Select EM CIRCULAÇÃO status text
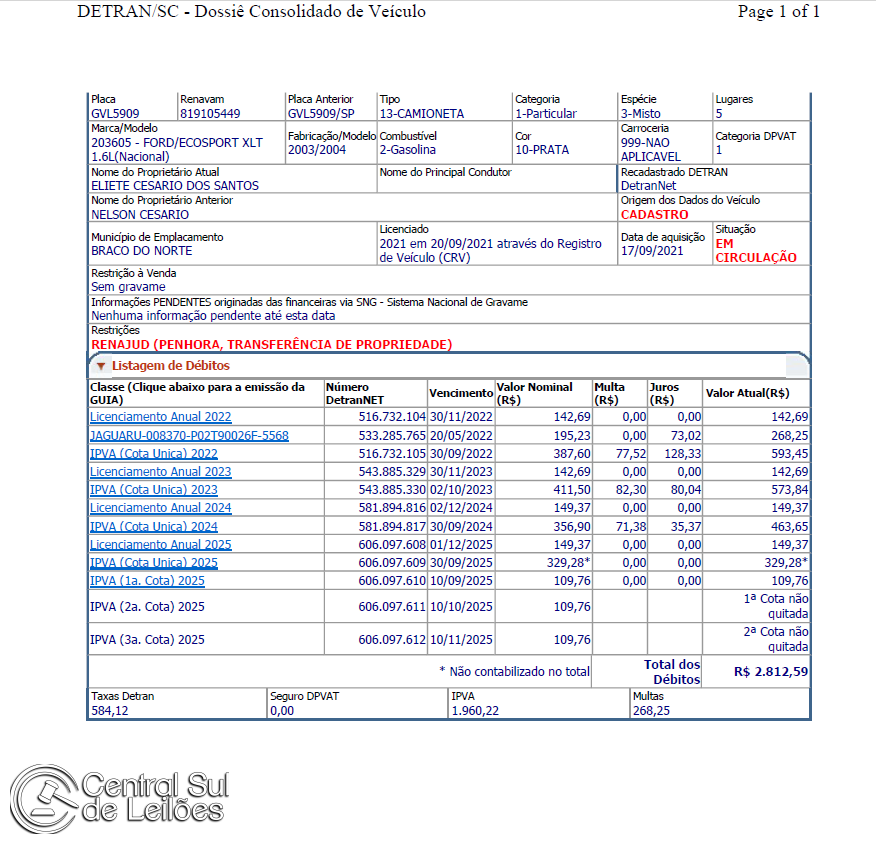 756,250
